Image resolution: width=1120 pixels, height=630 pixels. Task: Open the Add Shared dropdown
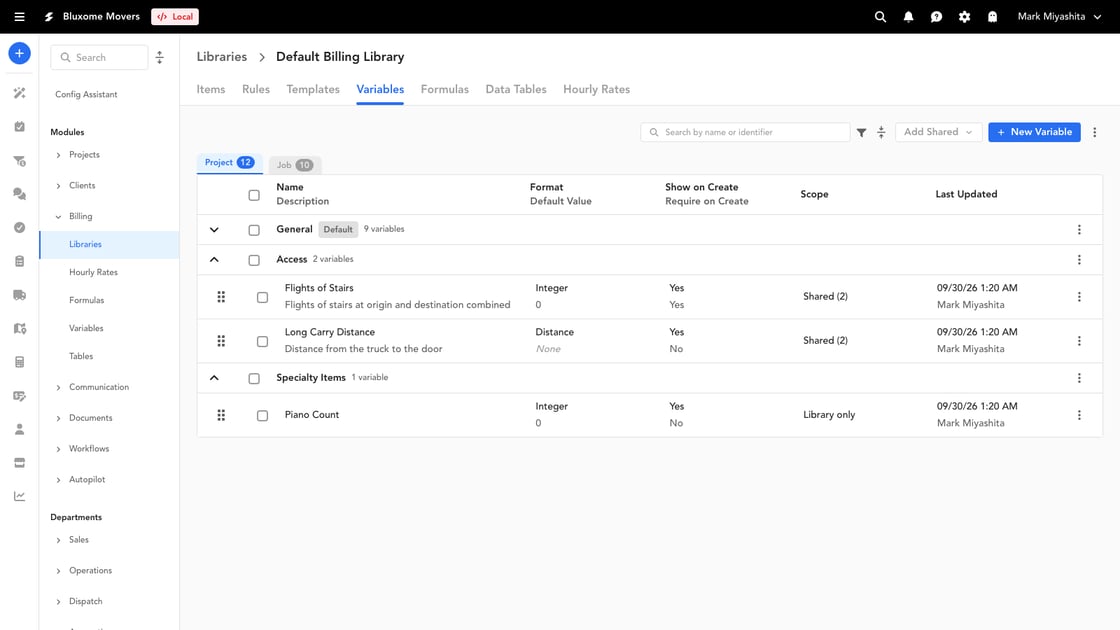(x=937, y=132)
